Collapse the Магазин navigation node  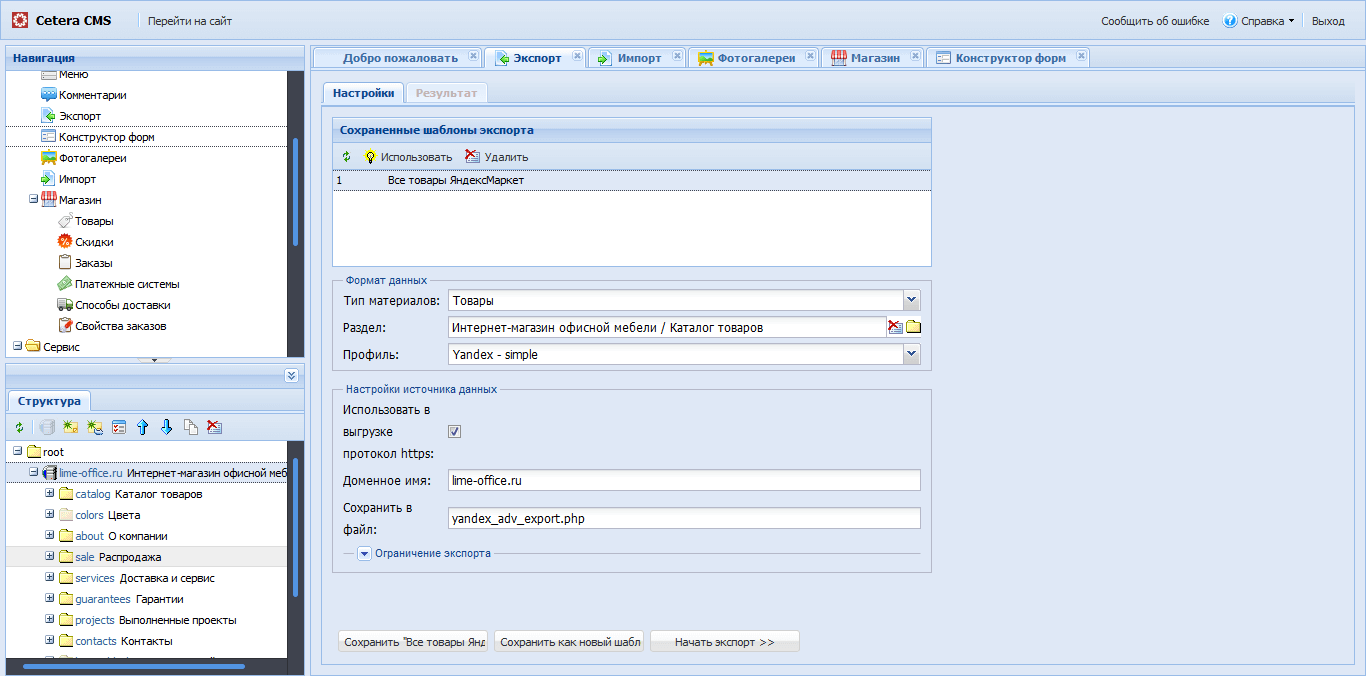click(33, 200)
